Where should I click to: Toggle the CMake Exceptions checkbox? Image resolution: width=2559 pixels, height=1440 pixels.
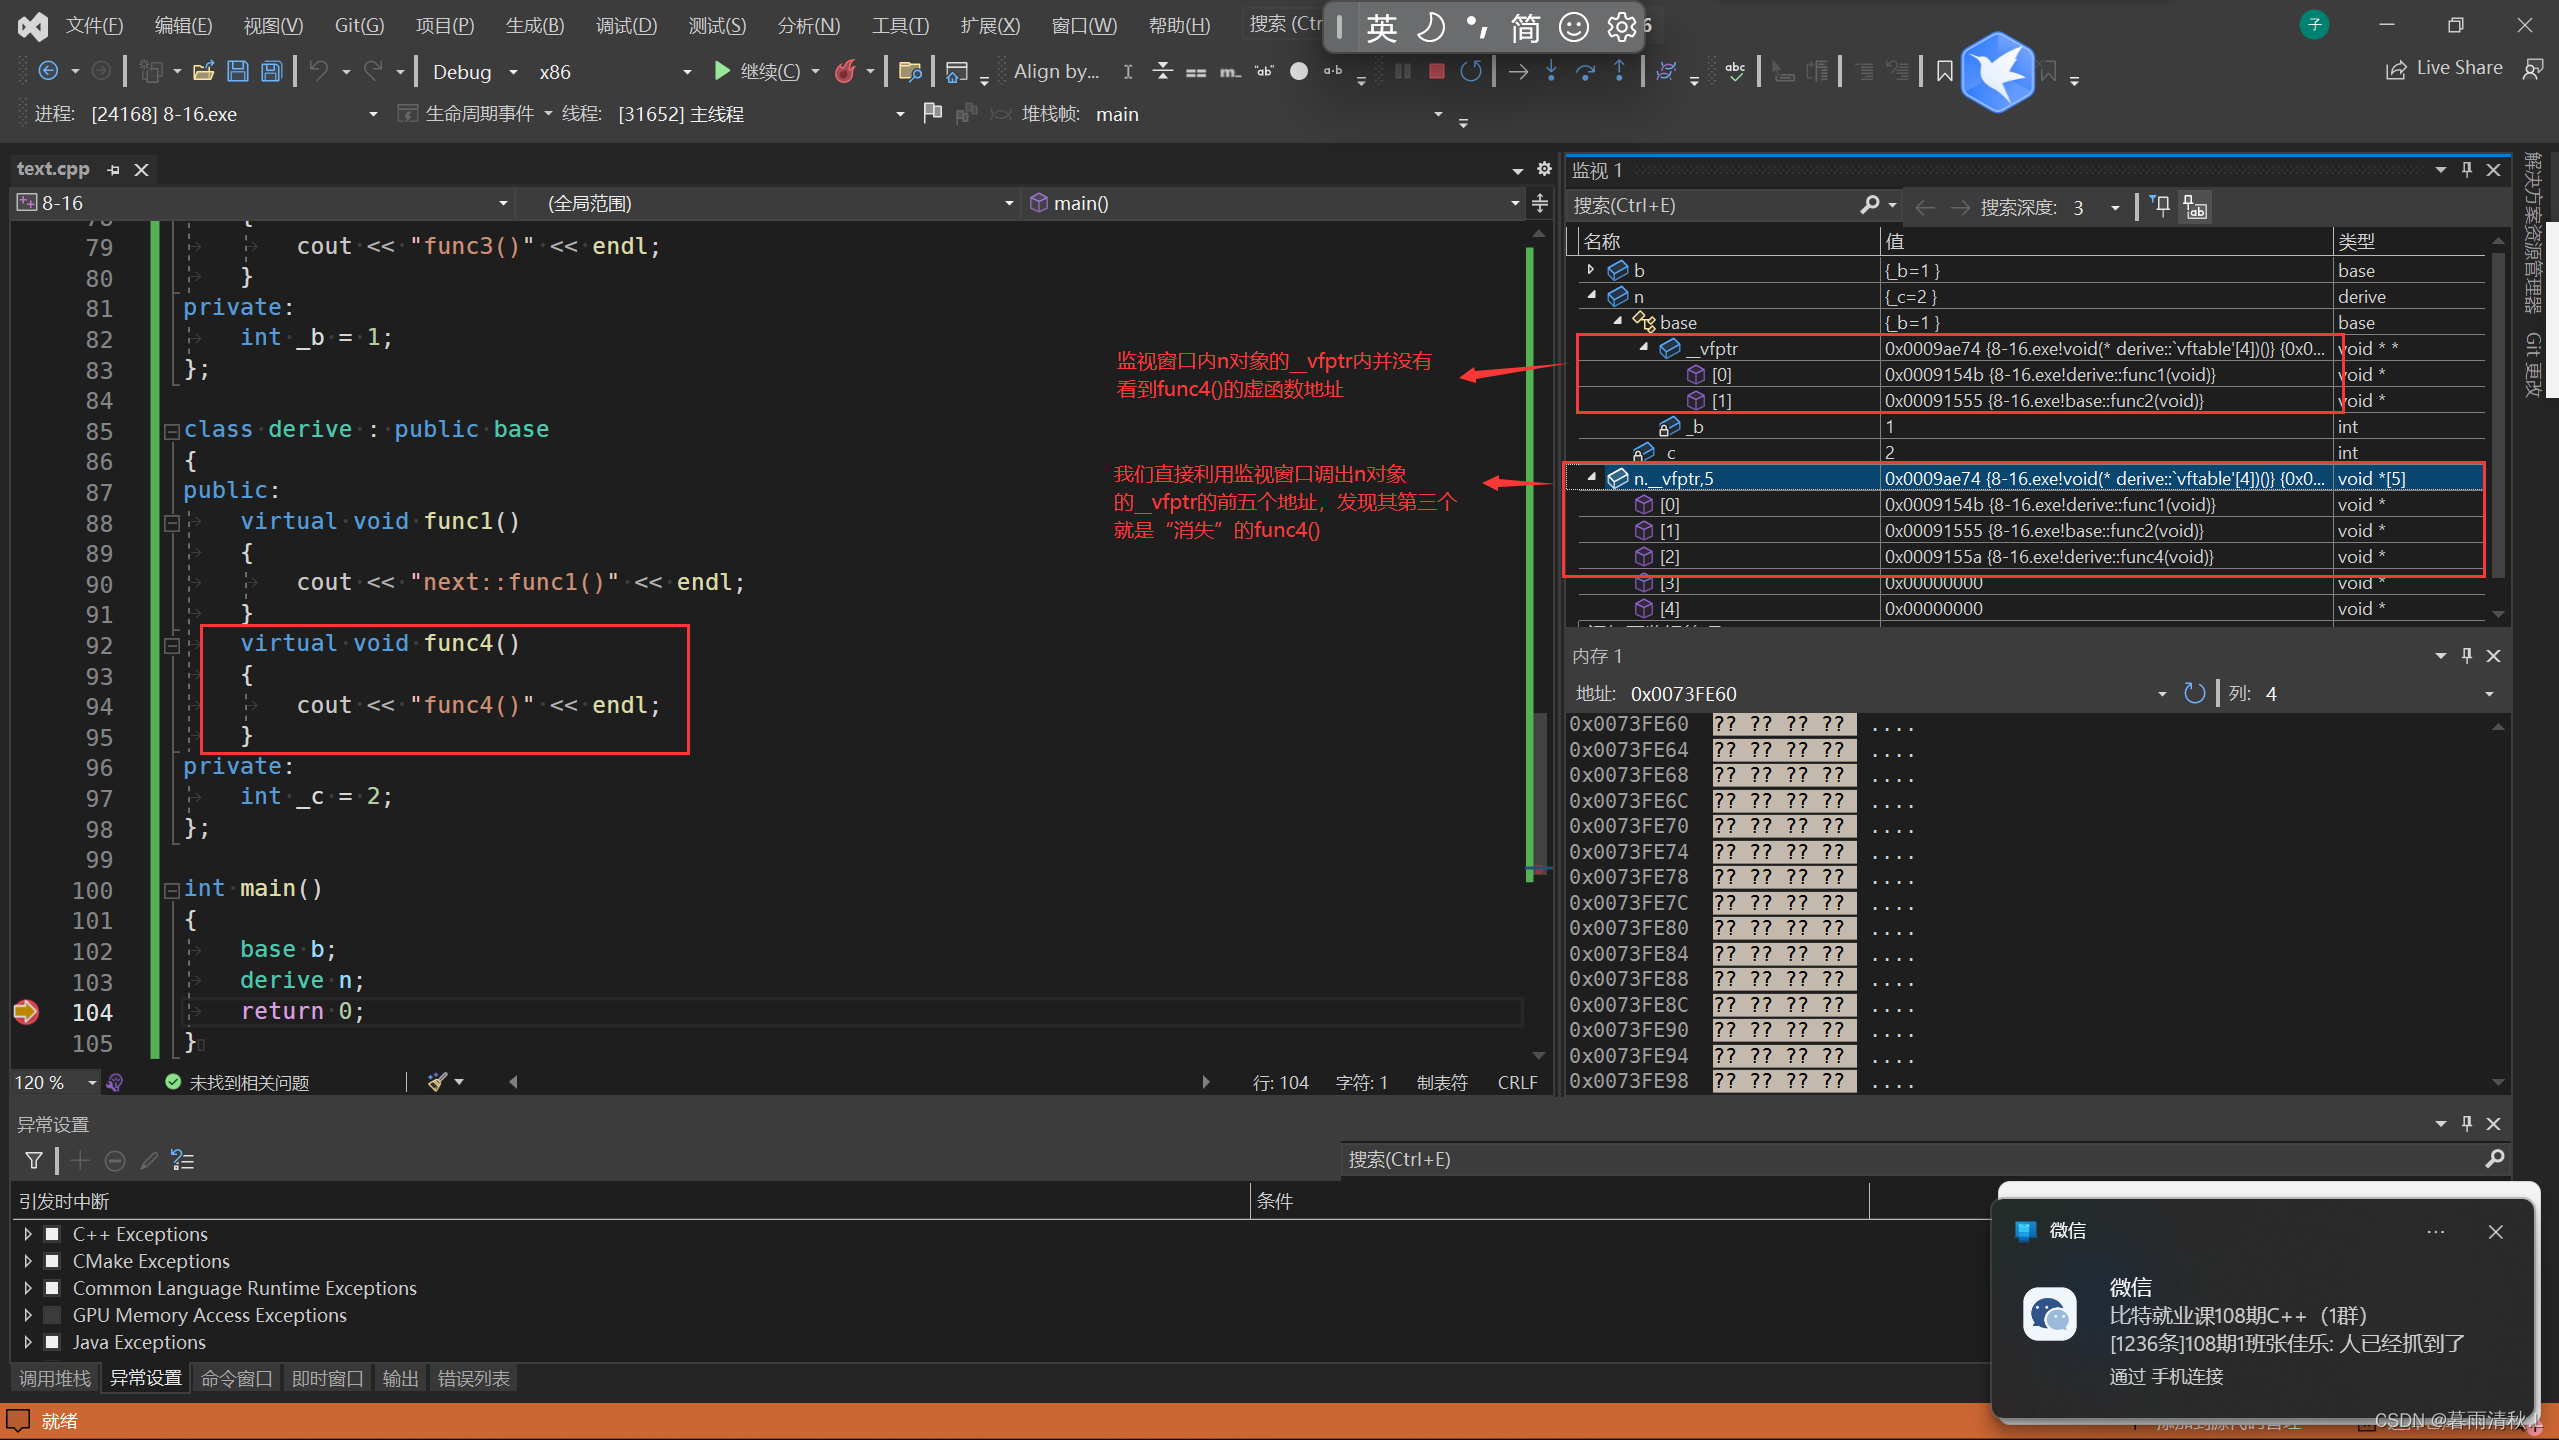pyautogui.click(x=52, y=1261)
